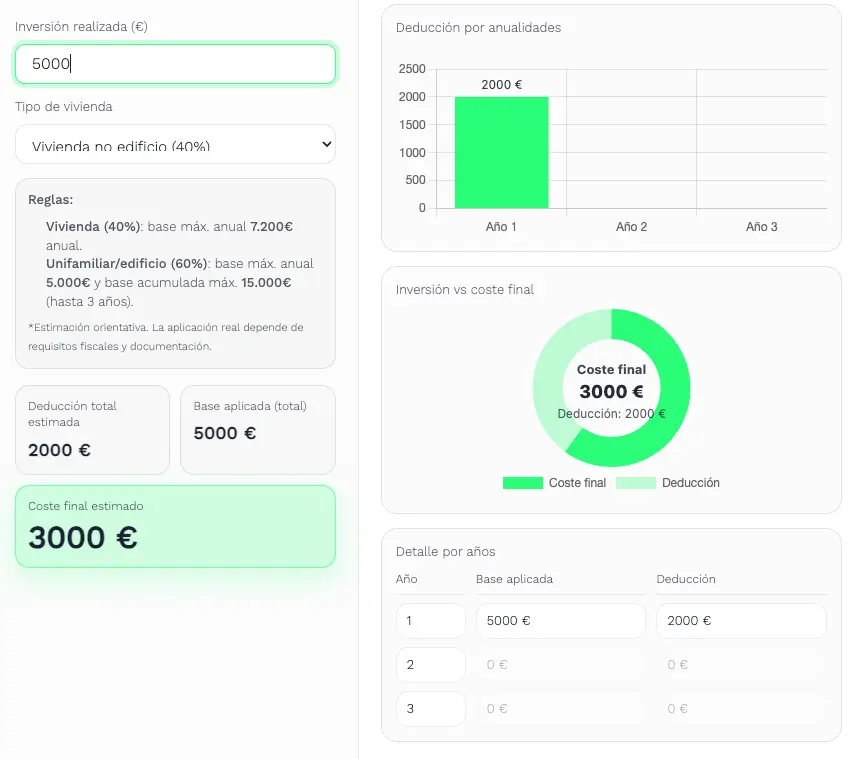Click year 1 Deducción 2000 € field
Screen dimensions: 856x759
(x=741, y=621)
